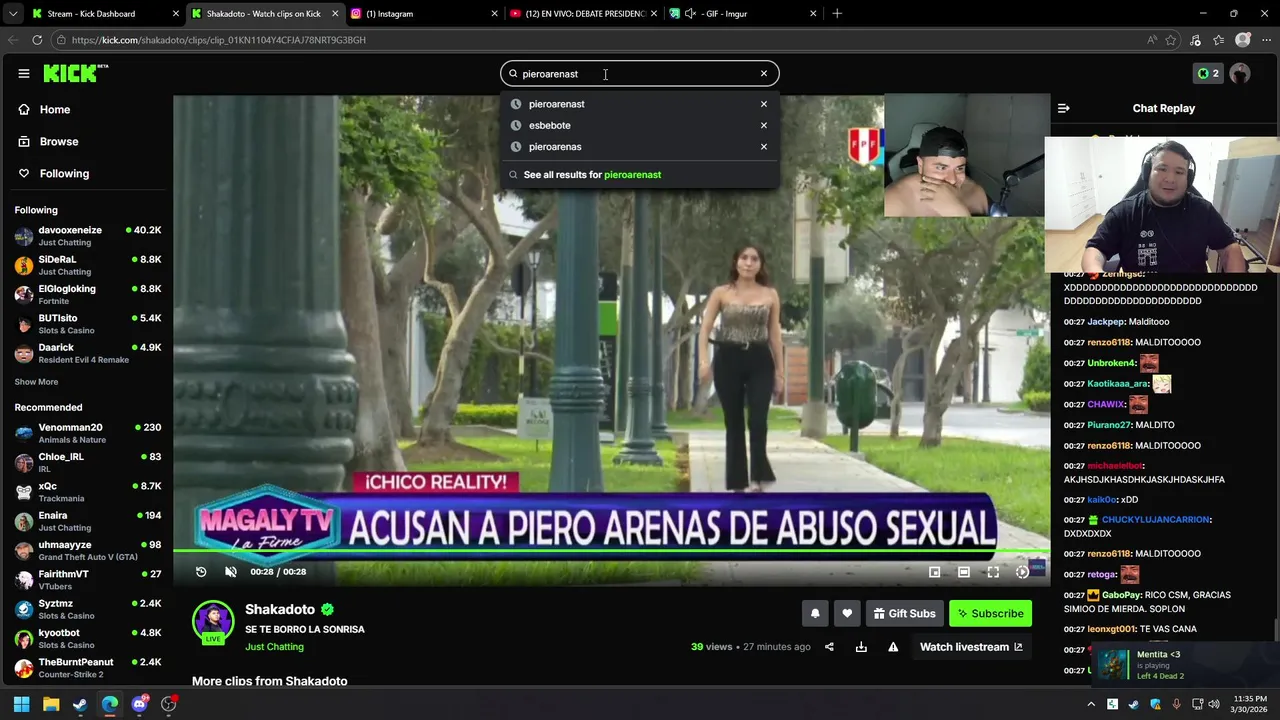The image size is (1280, 720).
Task: Click the KICK logo
Action: click(76, 73)
